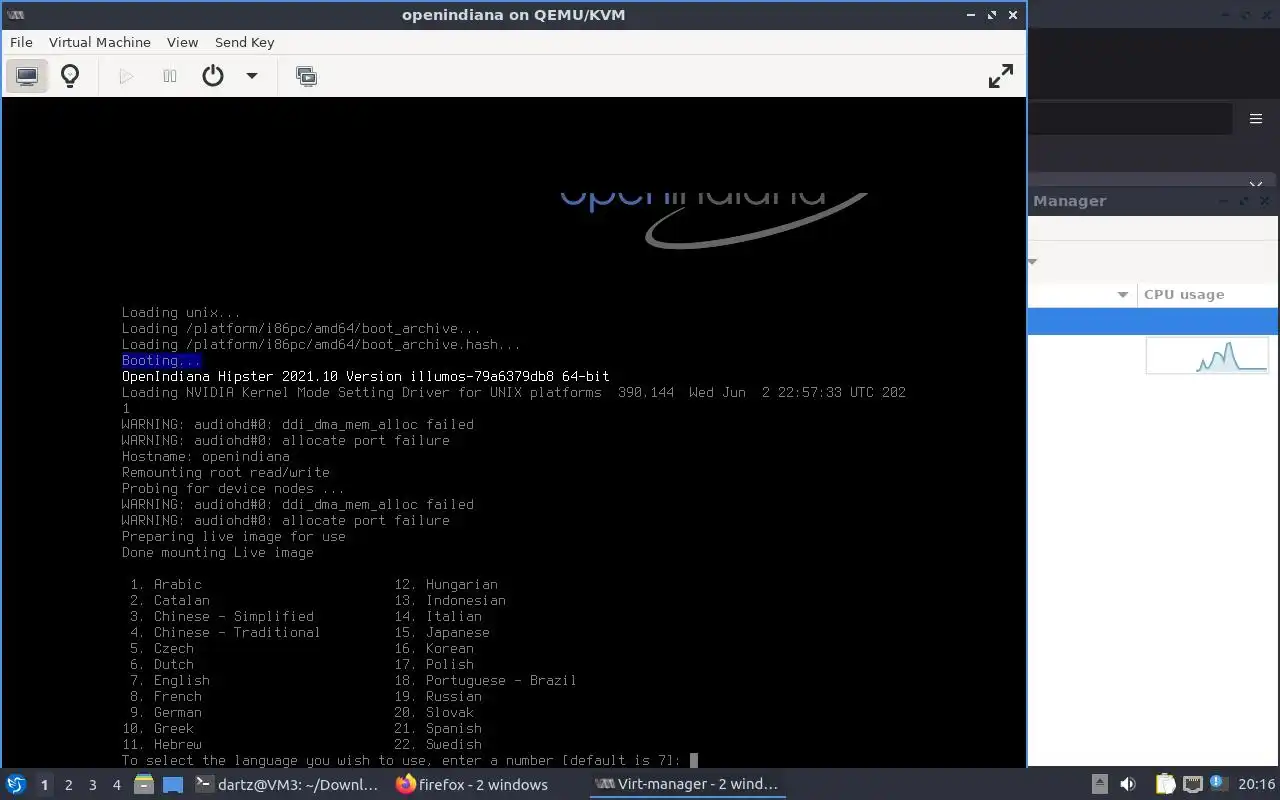
Task: Switch to workspace 1
Action: tap(44, 785)
